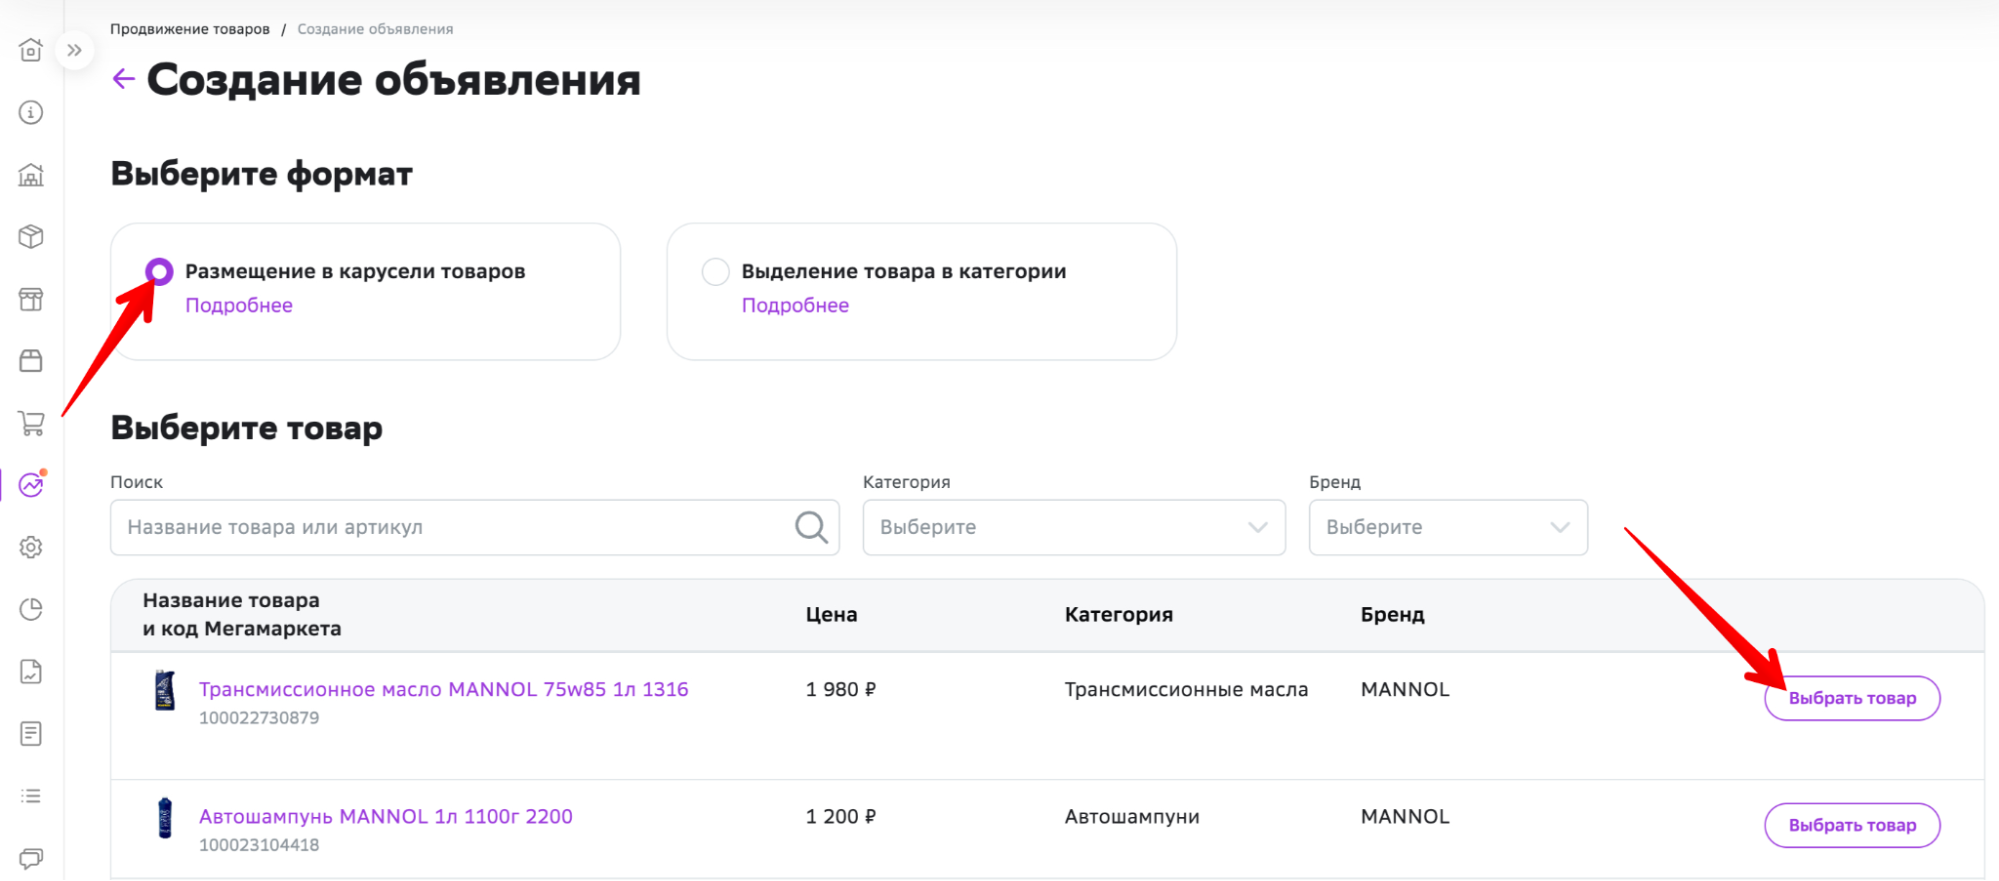Click the price '1 980 ₽'
The width and height of the screenshot is (1999, 881).
pyautogui.click(x=841, y=689)
